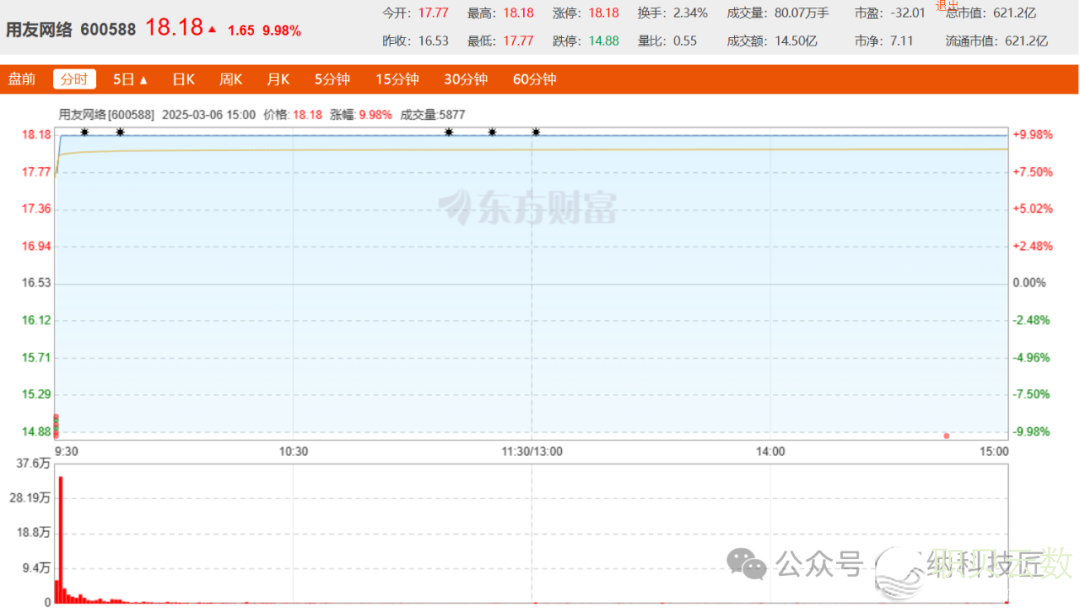
Task: Click the 28.19万 volume axis label
Action: pos(30,499)
